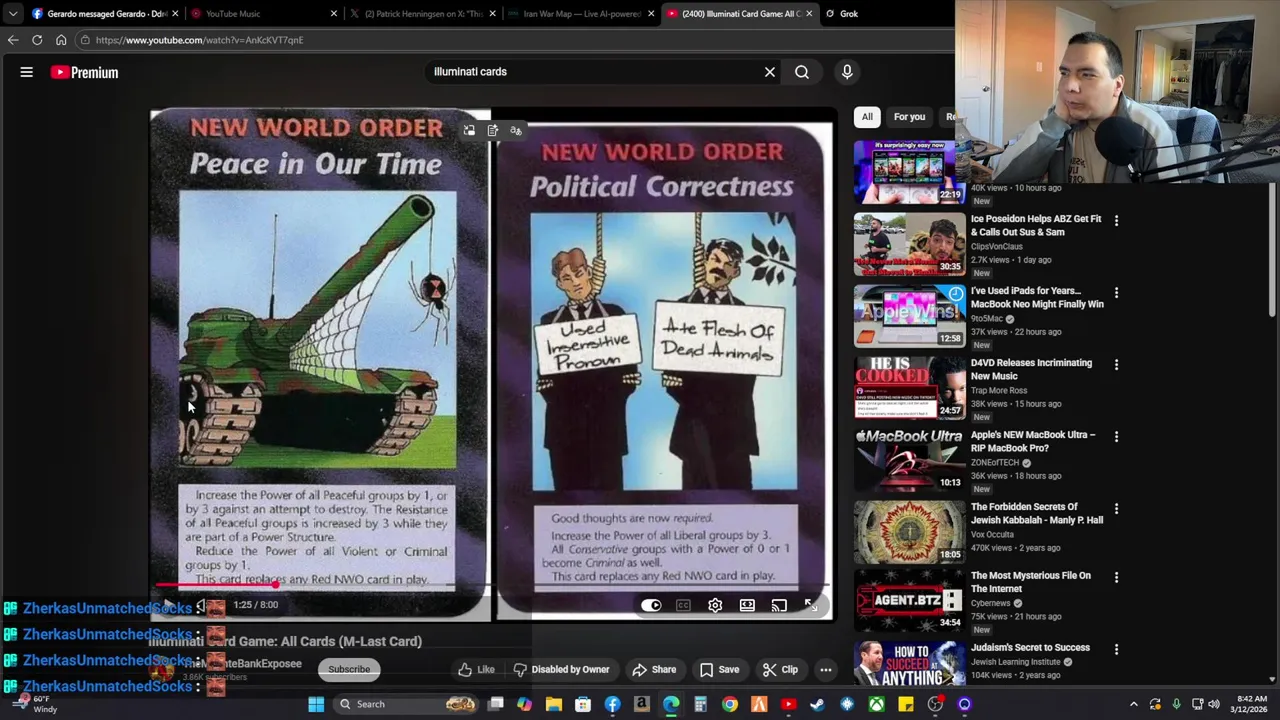Save the video to a playlist
1280x720 pixels.
click(719, 669)
